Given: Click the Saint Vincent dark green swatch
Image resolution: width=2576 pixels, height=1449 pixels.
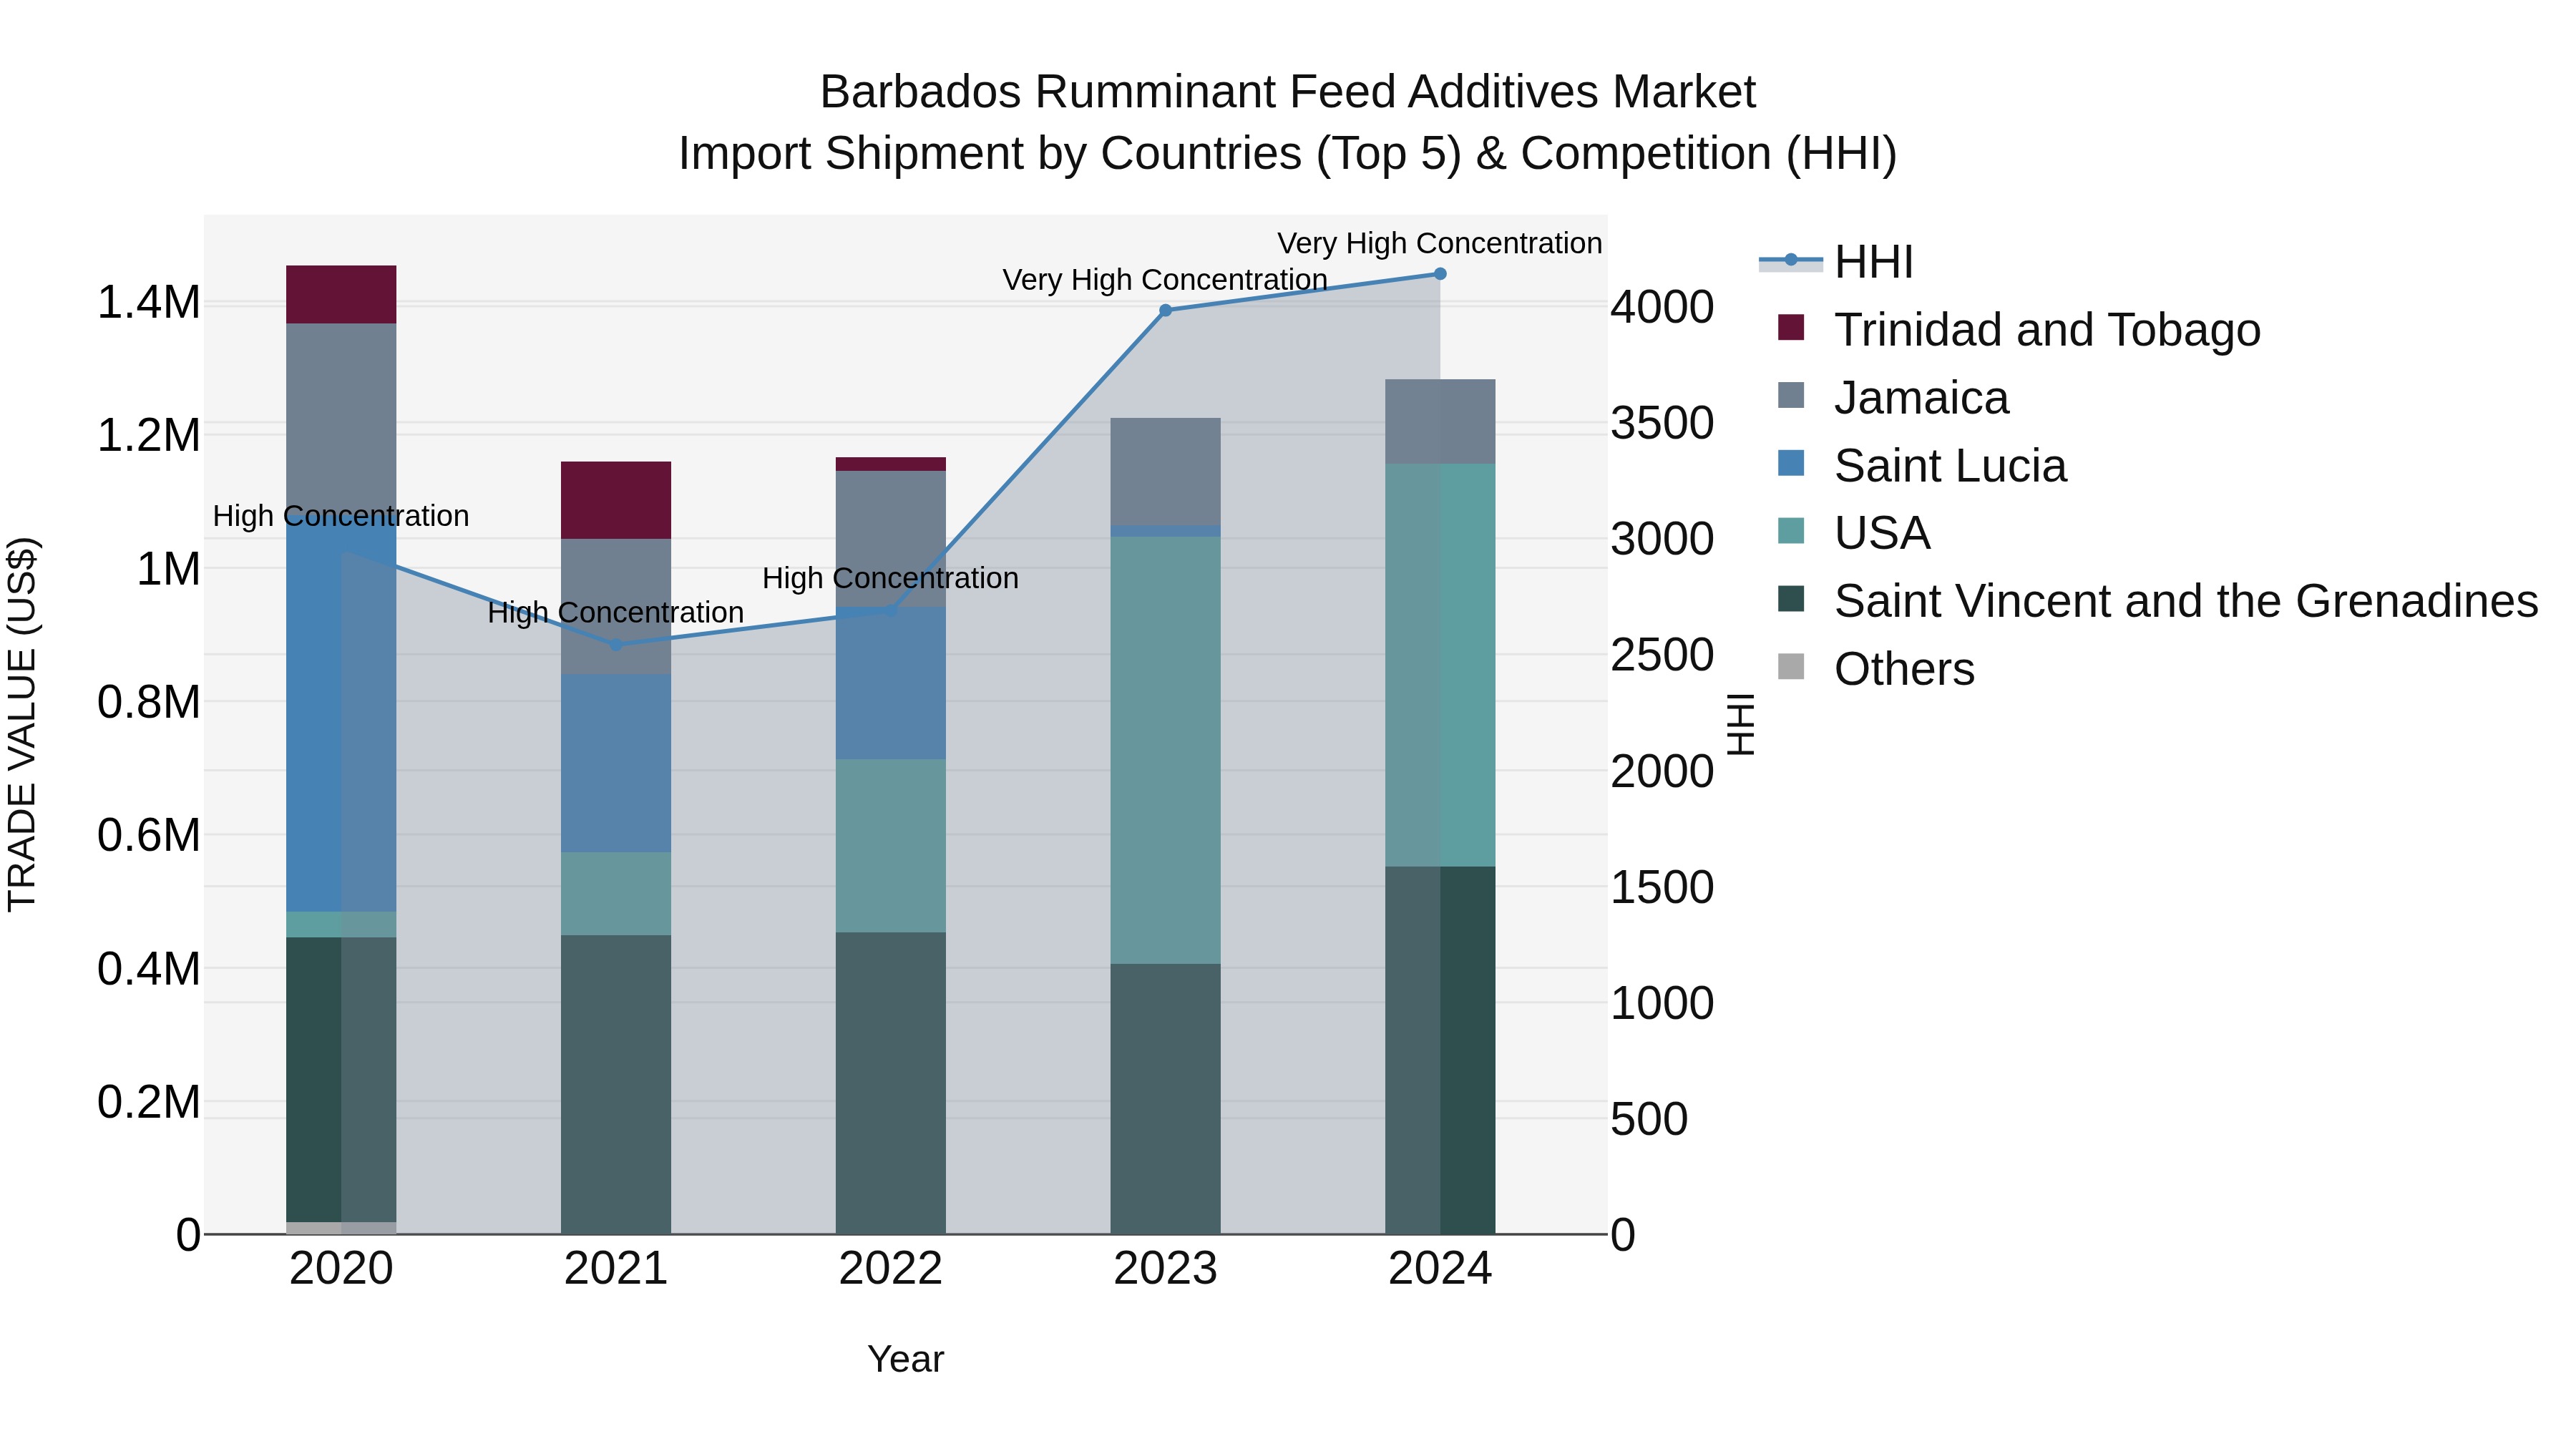Looking at the screenshot, I should (1791, 599).
